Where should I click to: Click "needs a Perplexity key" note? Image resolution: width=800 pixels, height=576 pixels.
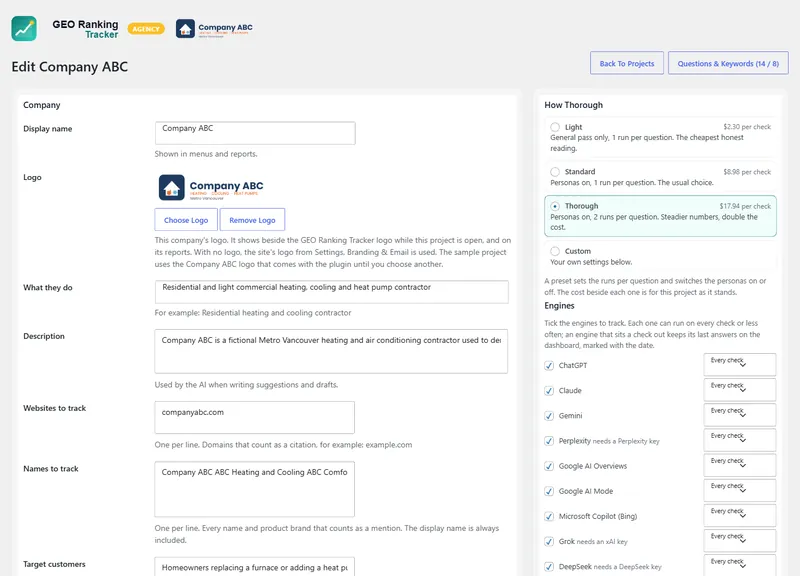[626, 441]
